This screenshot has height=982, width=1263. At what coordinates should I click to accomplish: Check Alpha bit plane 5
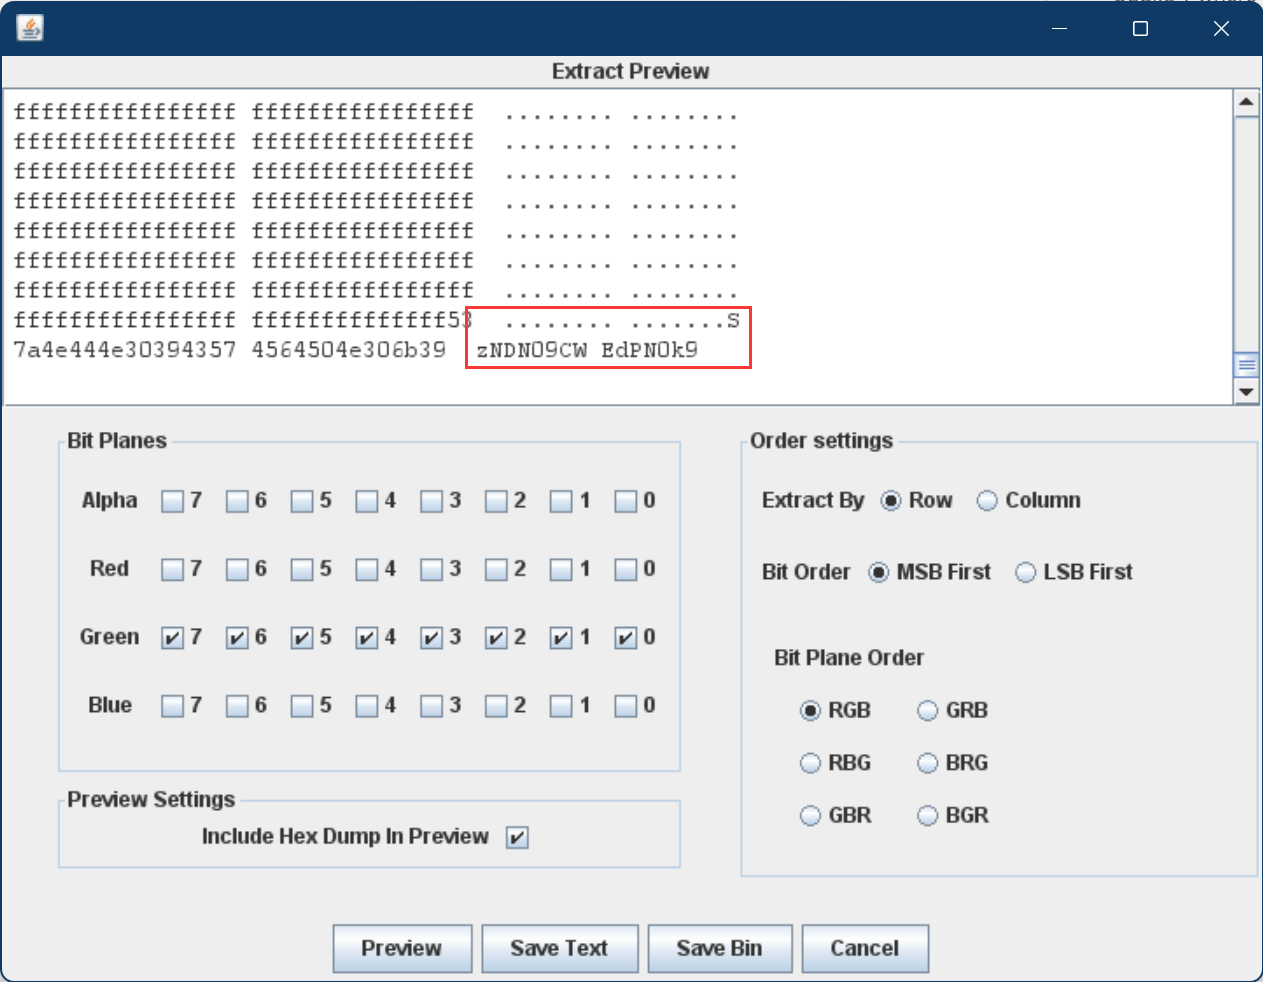302,501
